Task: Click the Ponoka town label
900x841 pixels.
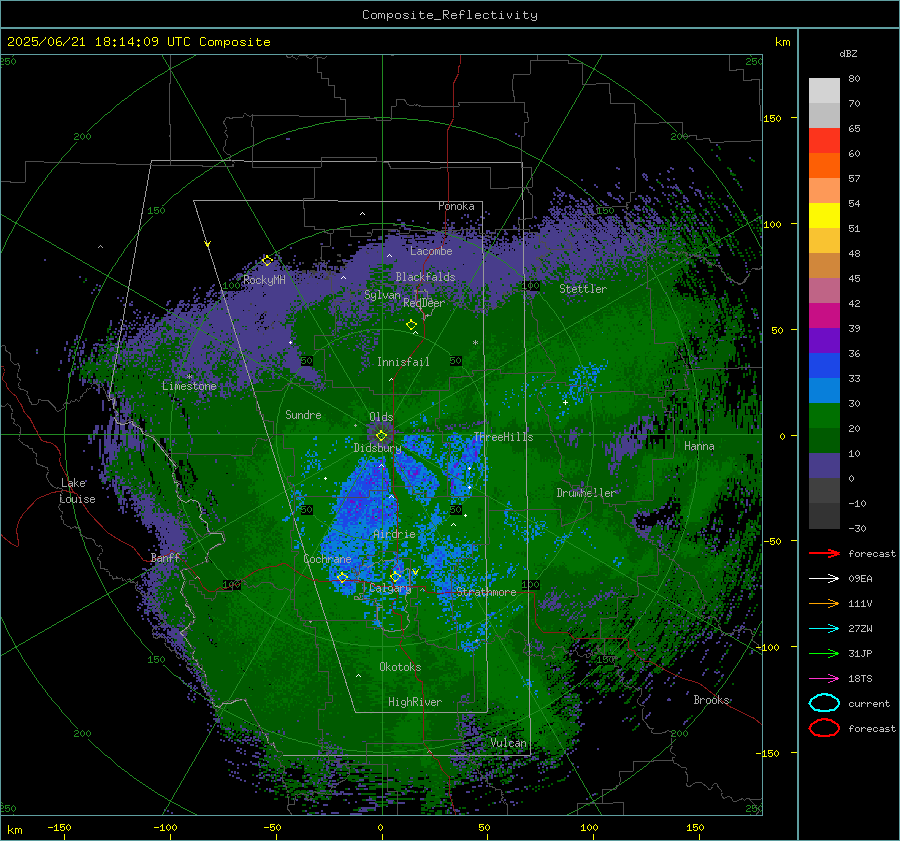Action: click(456, 206)
